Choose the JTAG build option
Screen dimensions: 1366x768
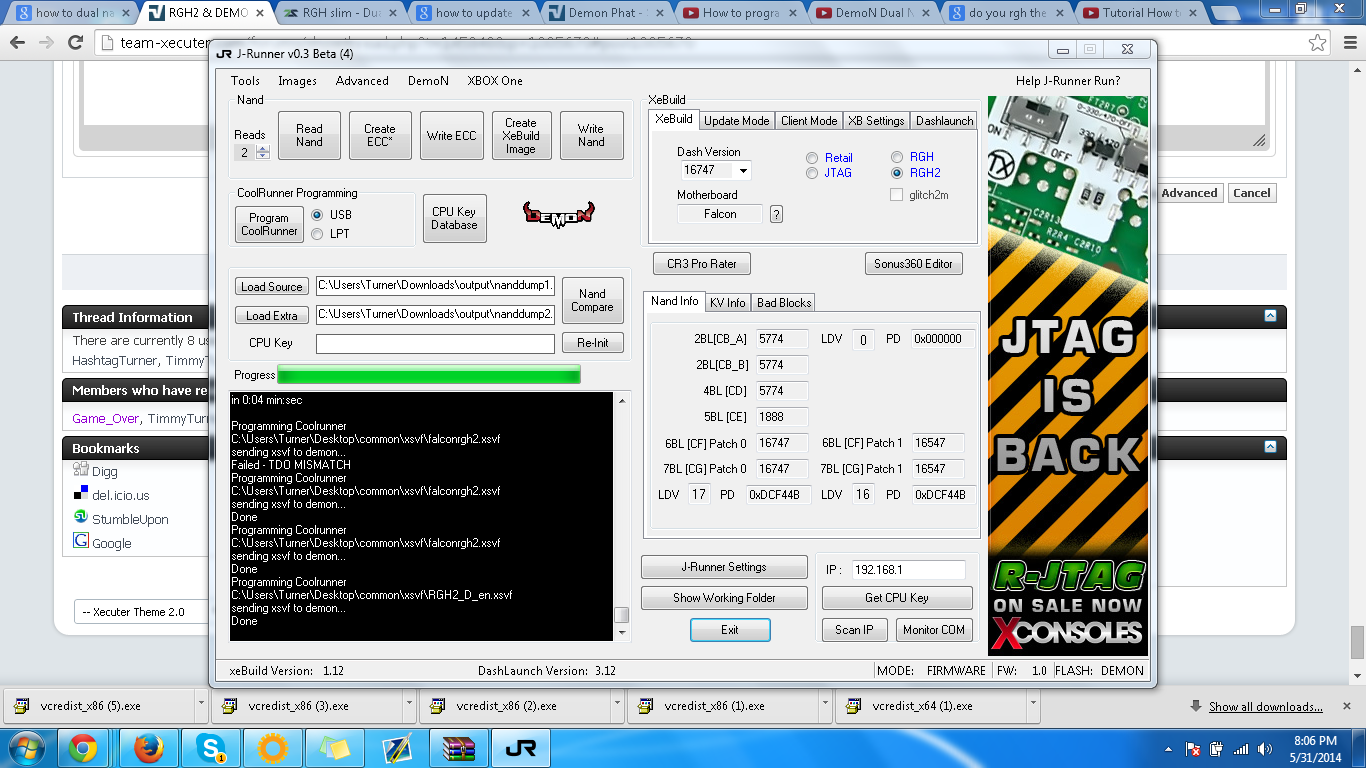pyautogui.click(x=813, y=173)
